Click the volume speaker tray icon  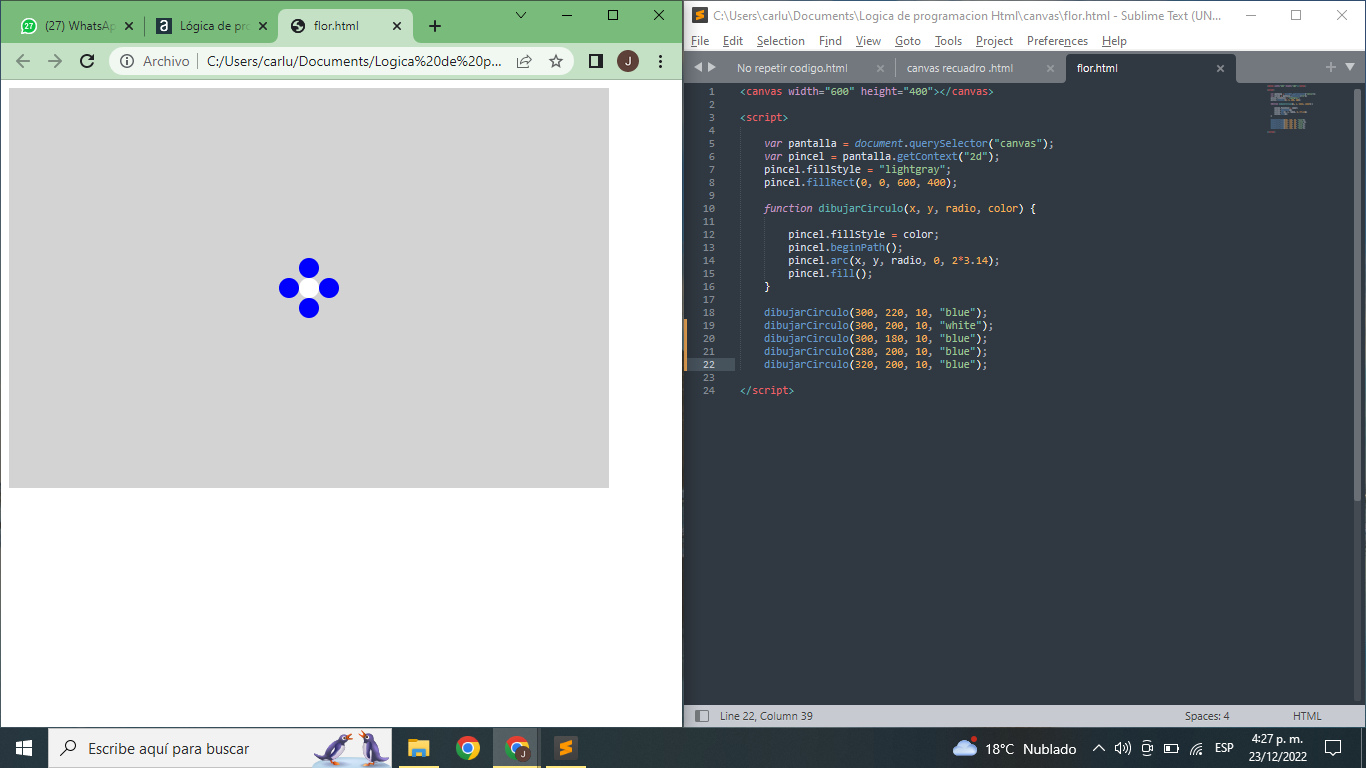pos(1122,748)
